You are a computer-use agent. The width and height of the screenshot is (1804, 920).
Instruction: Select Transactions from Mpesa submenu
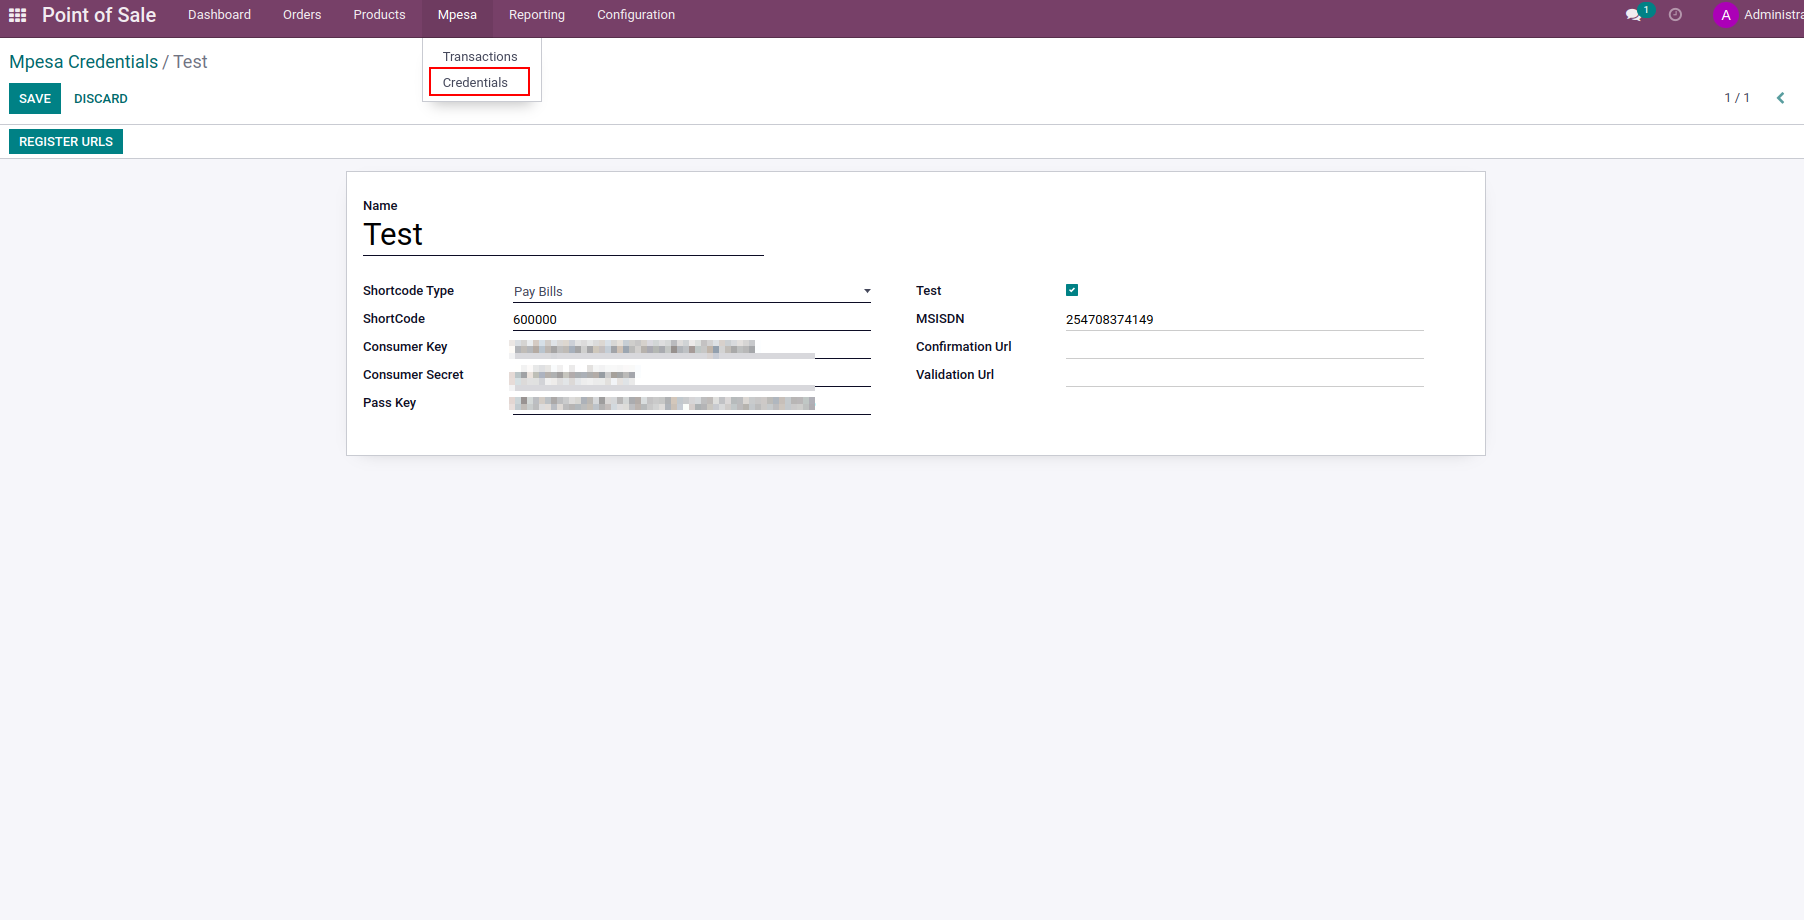click(480, 57)
